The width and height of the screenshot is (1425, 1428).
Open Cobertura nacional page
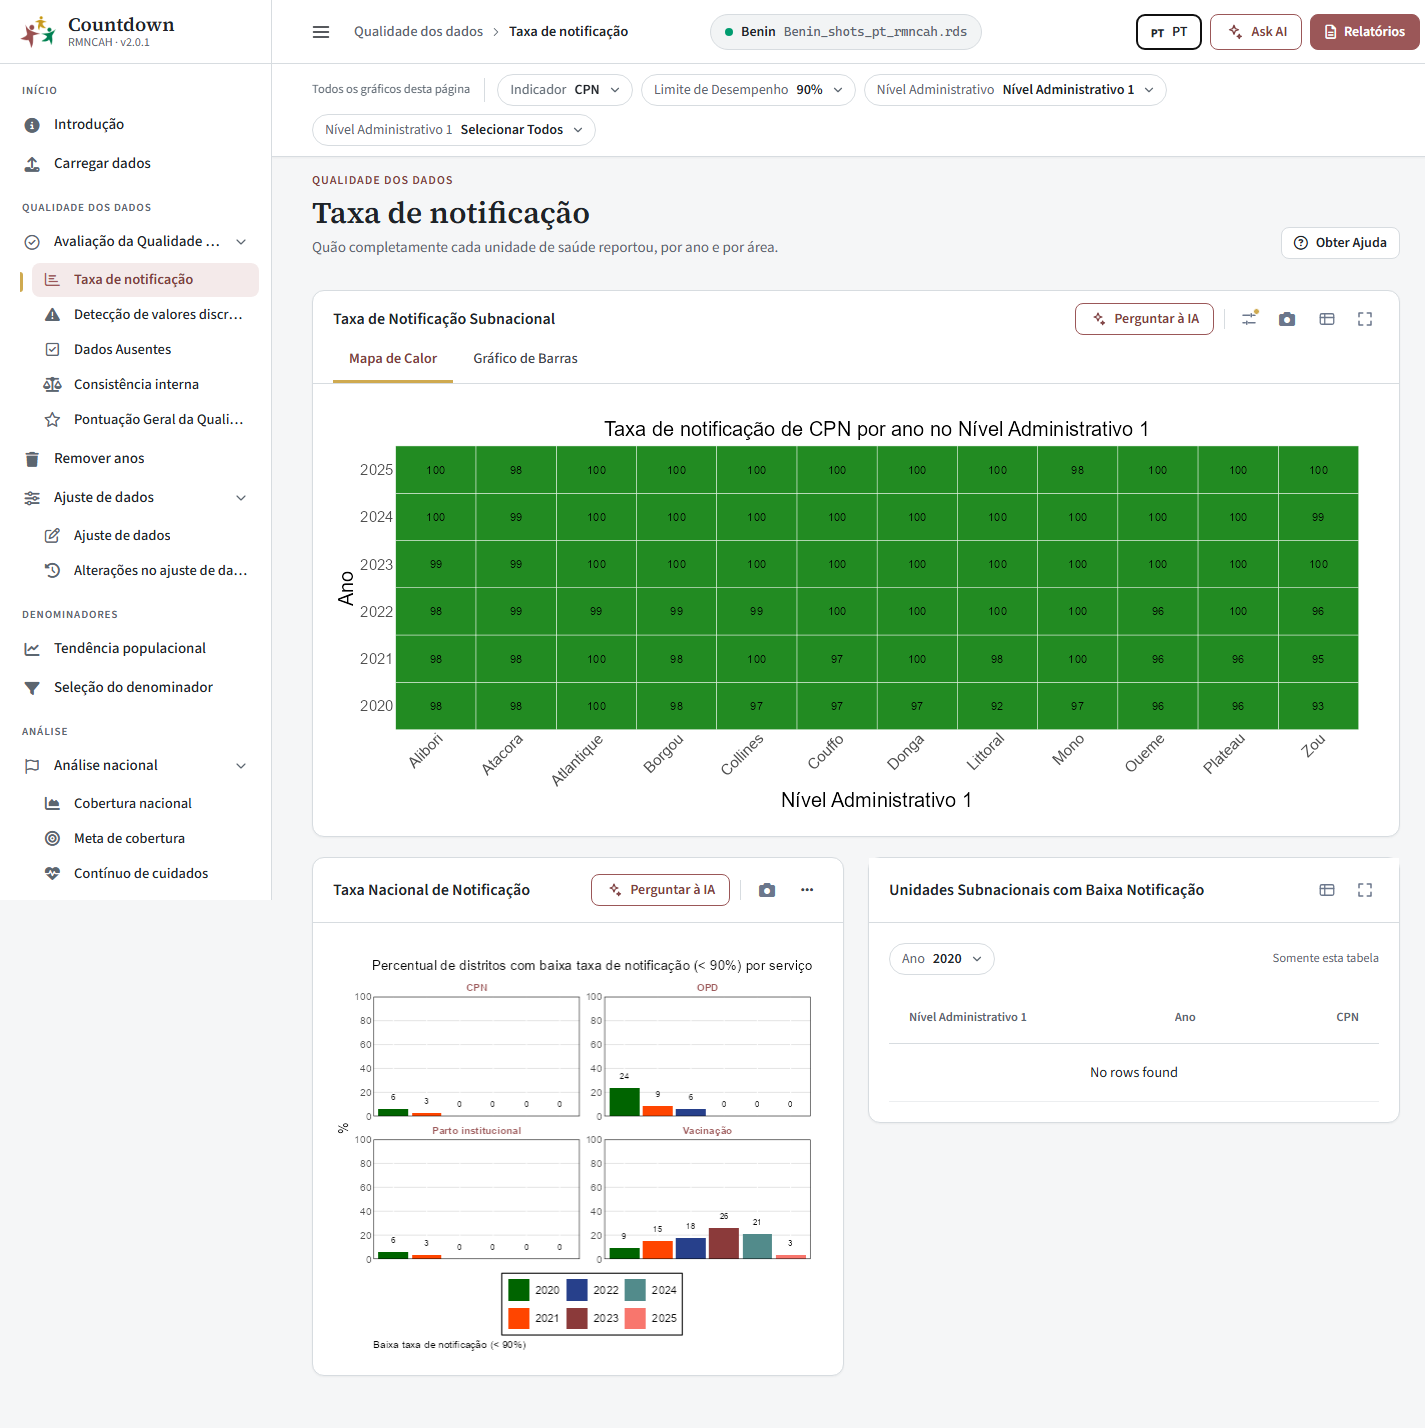coord(145,803)
